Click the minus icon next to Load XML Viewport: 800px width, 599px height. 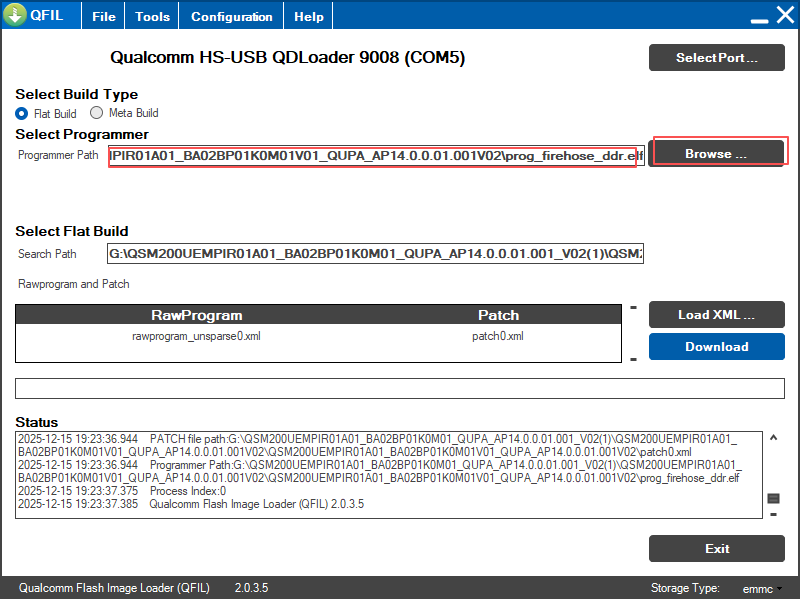[x=633, y=307]
